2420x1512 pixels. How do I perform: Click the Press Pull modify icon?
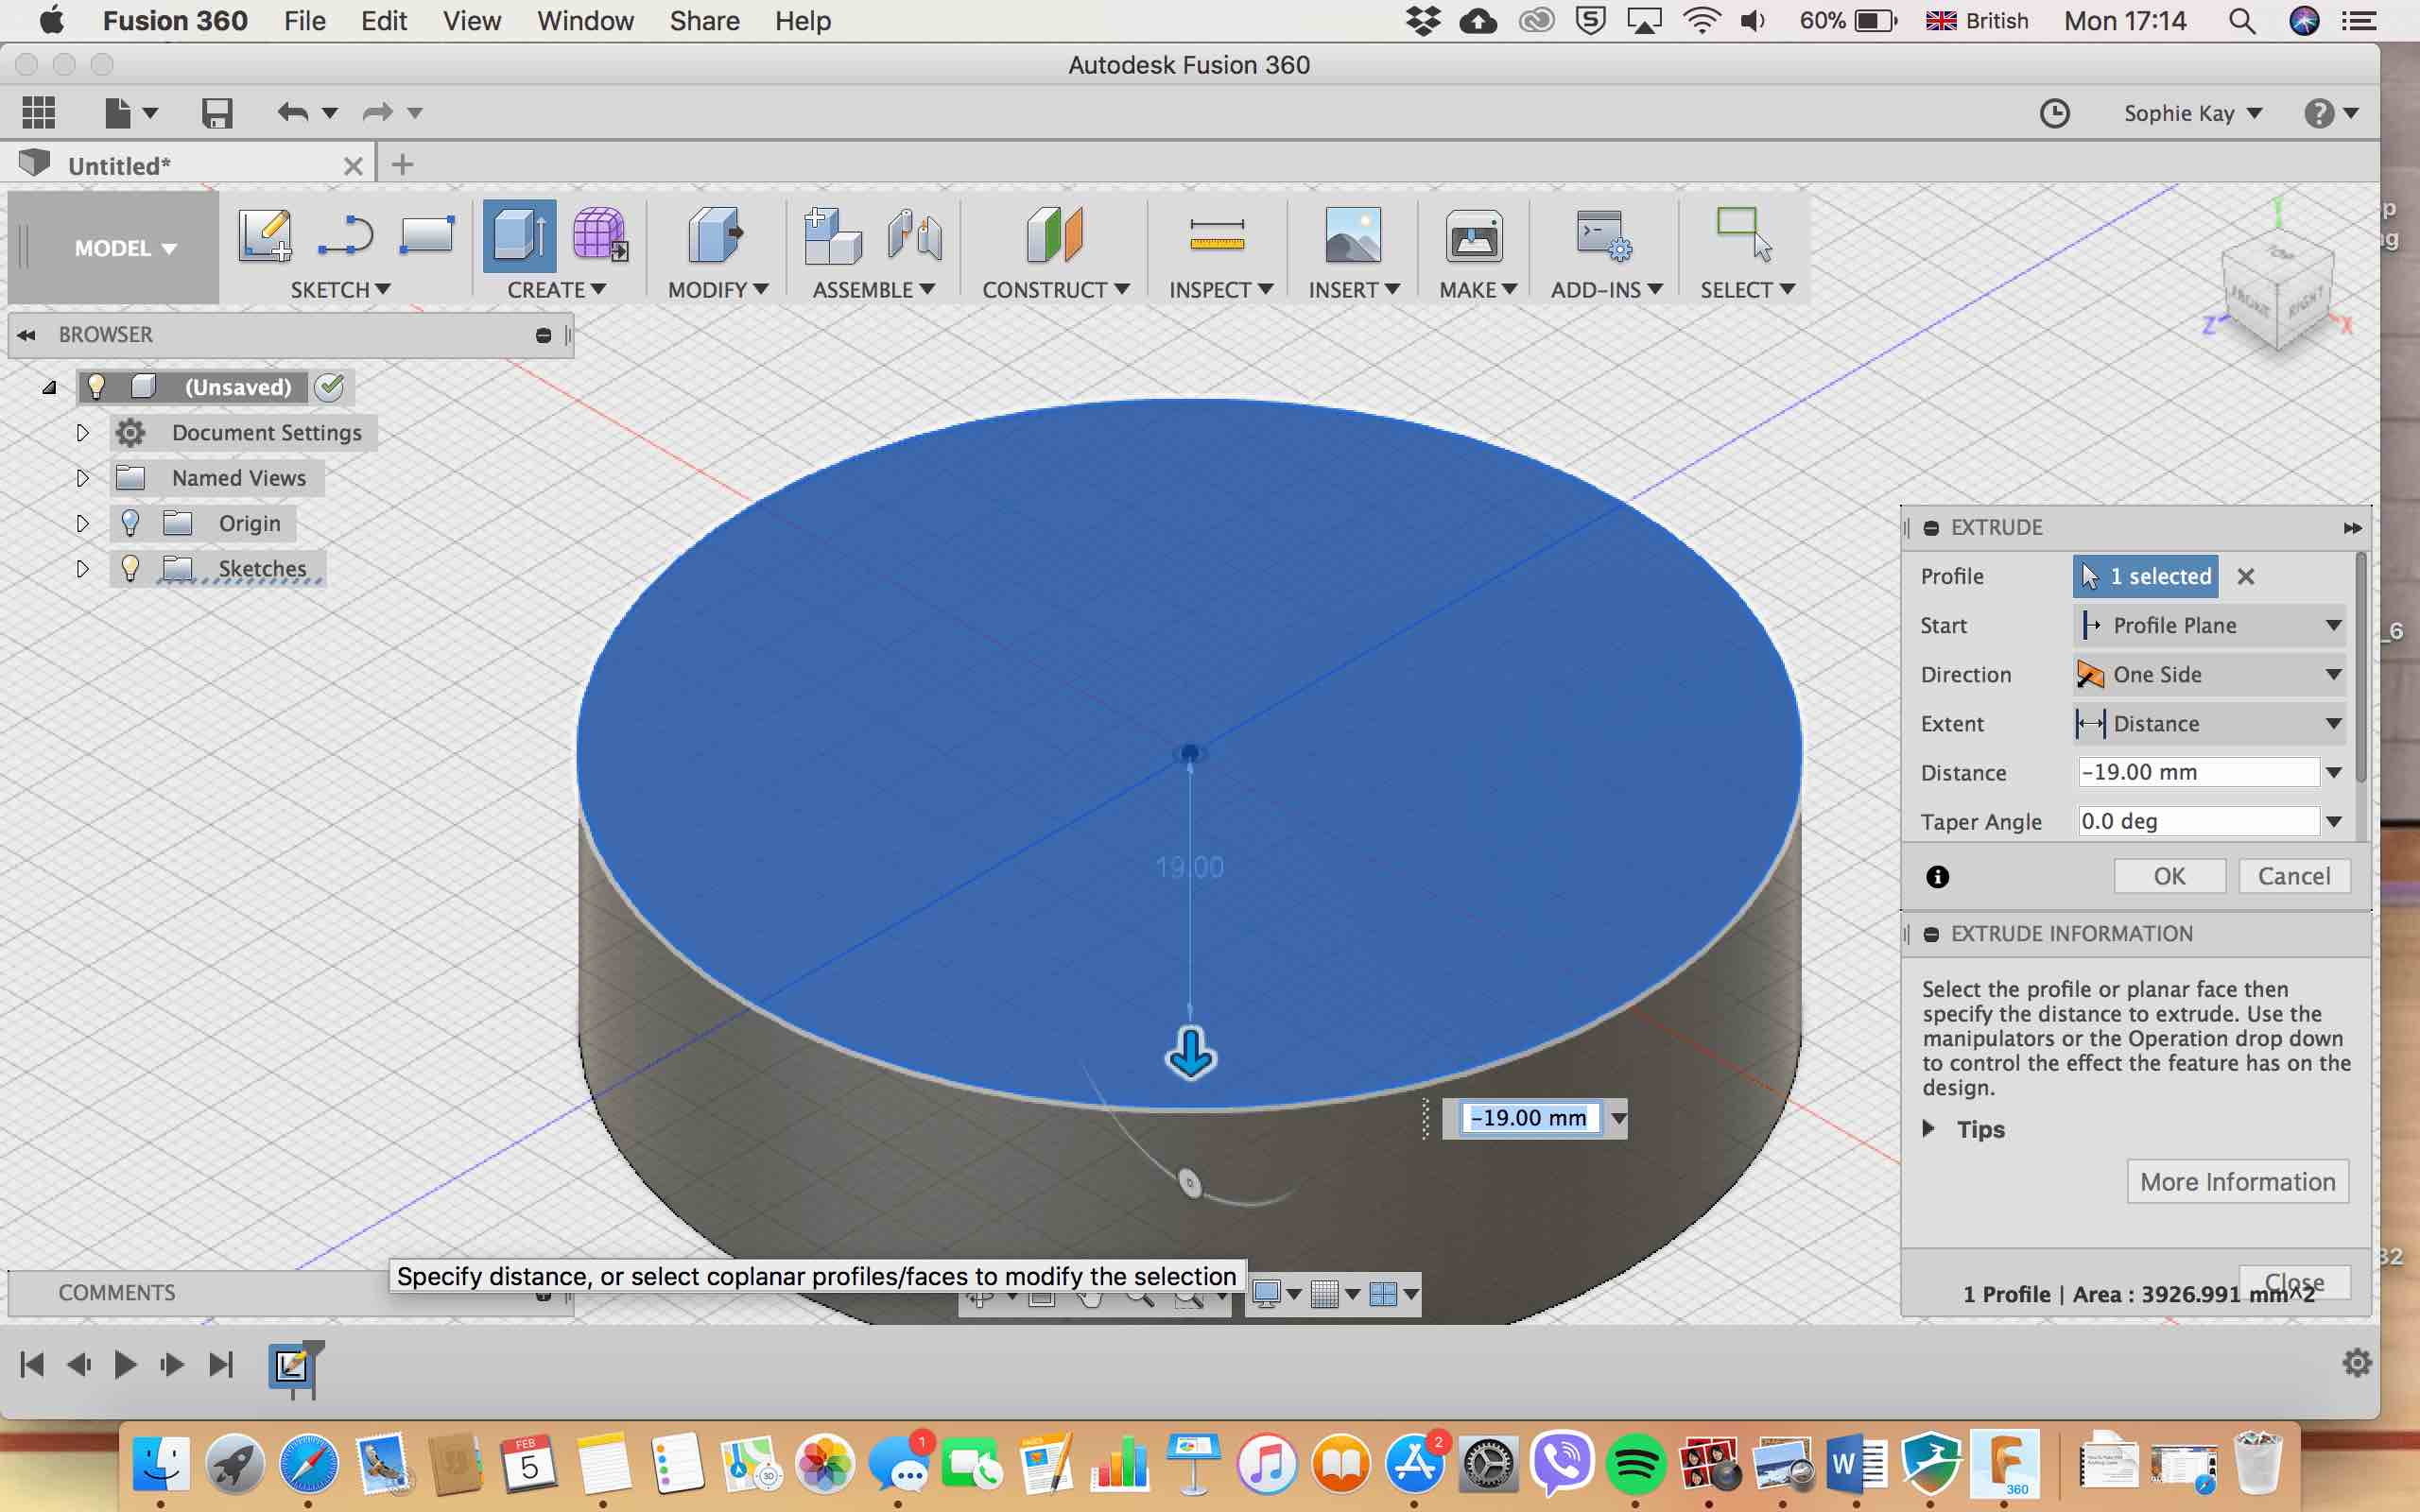(715, 236)
